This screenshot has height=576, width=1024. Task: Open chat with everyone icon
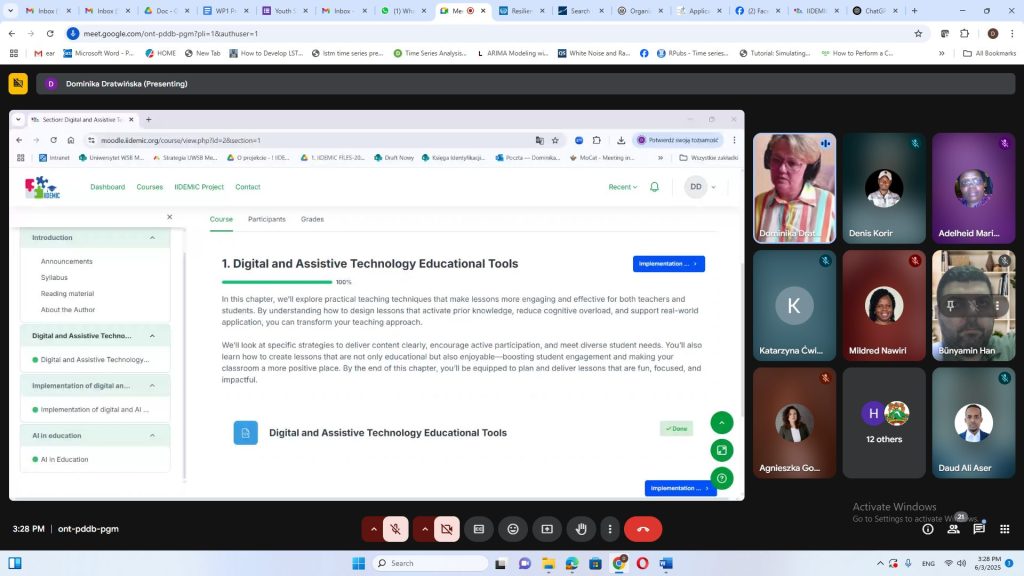[979, 529]
